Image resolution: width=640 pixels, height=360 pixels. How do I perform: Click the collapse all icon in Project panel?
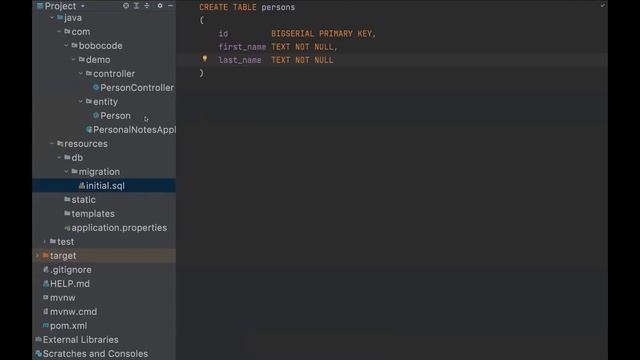pos(147,6)
